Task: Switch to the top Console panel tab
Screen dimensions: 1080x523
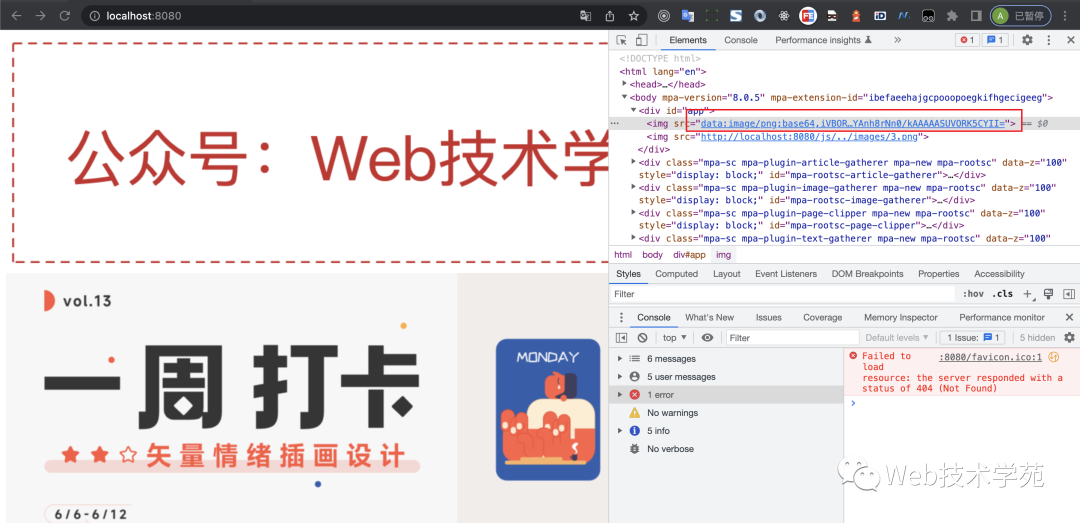Action: coord(740,40)
